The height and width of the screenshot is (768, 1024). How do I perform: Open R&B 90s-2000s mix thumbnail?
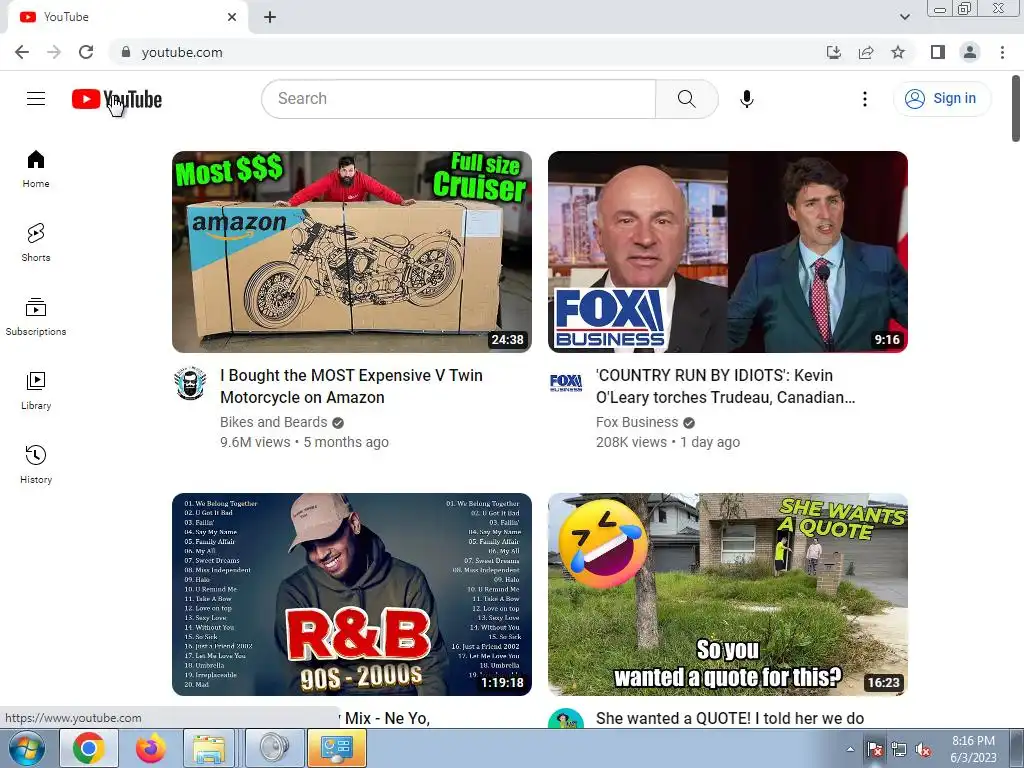click(x=352, y=594)
